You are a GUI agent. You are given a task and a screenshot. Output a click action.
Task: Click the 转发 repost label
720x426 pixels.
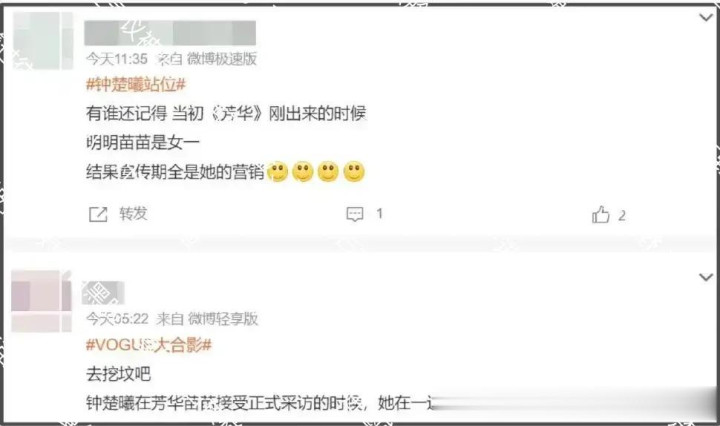click(133, 214)
